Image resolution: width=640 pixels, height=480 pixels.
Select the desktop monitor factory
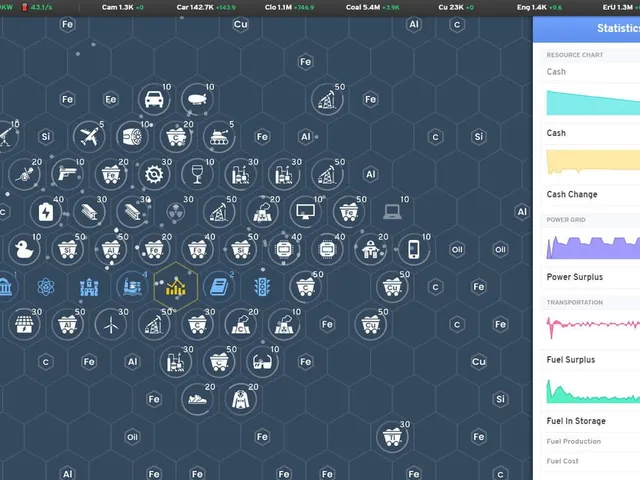click(305, 212)
